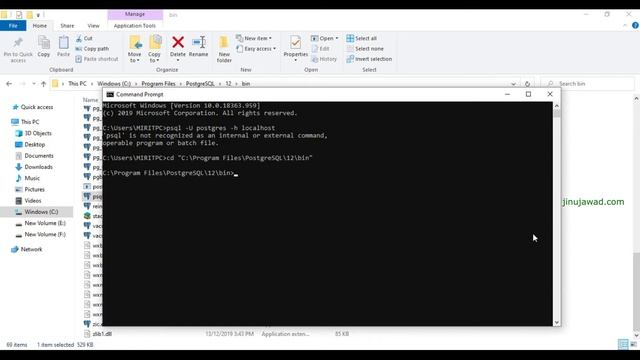Click Pin to Quick access icon
The height and width of the screenshot is (360, 640).
pyautogui.click(x=18, y=42)
